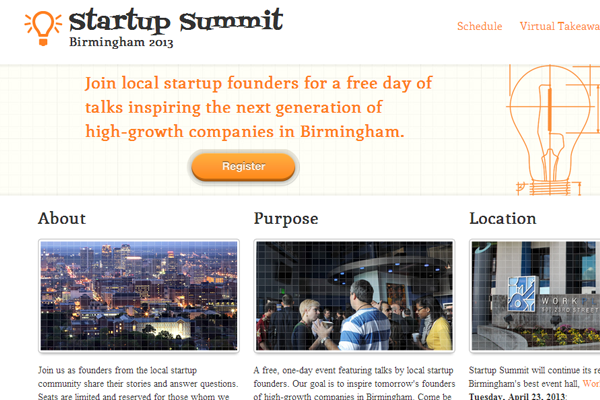
Task: Click the orange hero headline about startup founders
Action: (259, 108)
